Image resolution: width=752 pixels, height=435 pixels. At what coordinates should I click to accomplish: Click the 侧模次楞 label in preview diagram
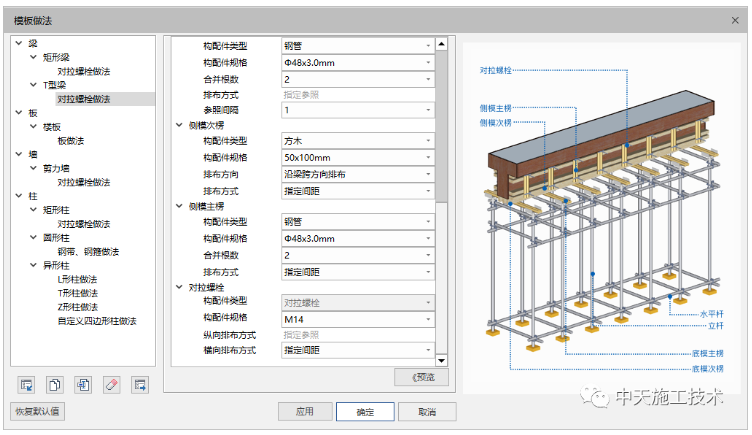496,123
